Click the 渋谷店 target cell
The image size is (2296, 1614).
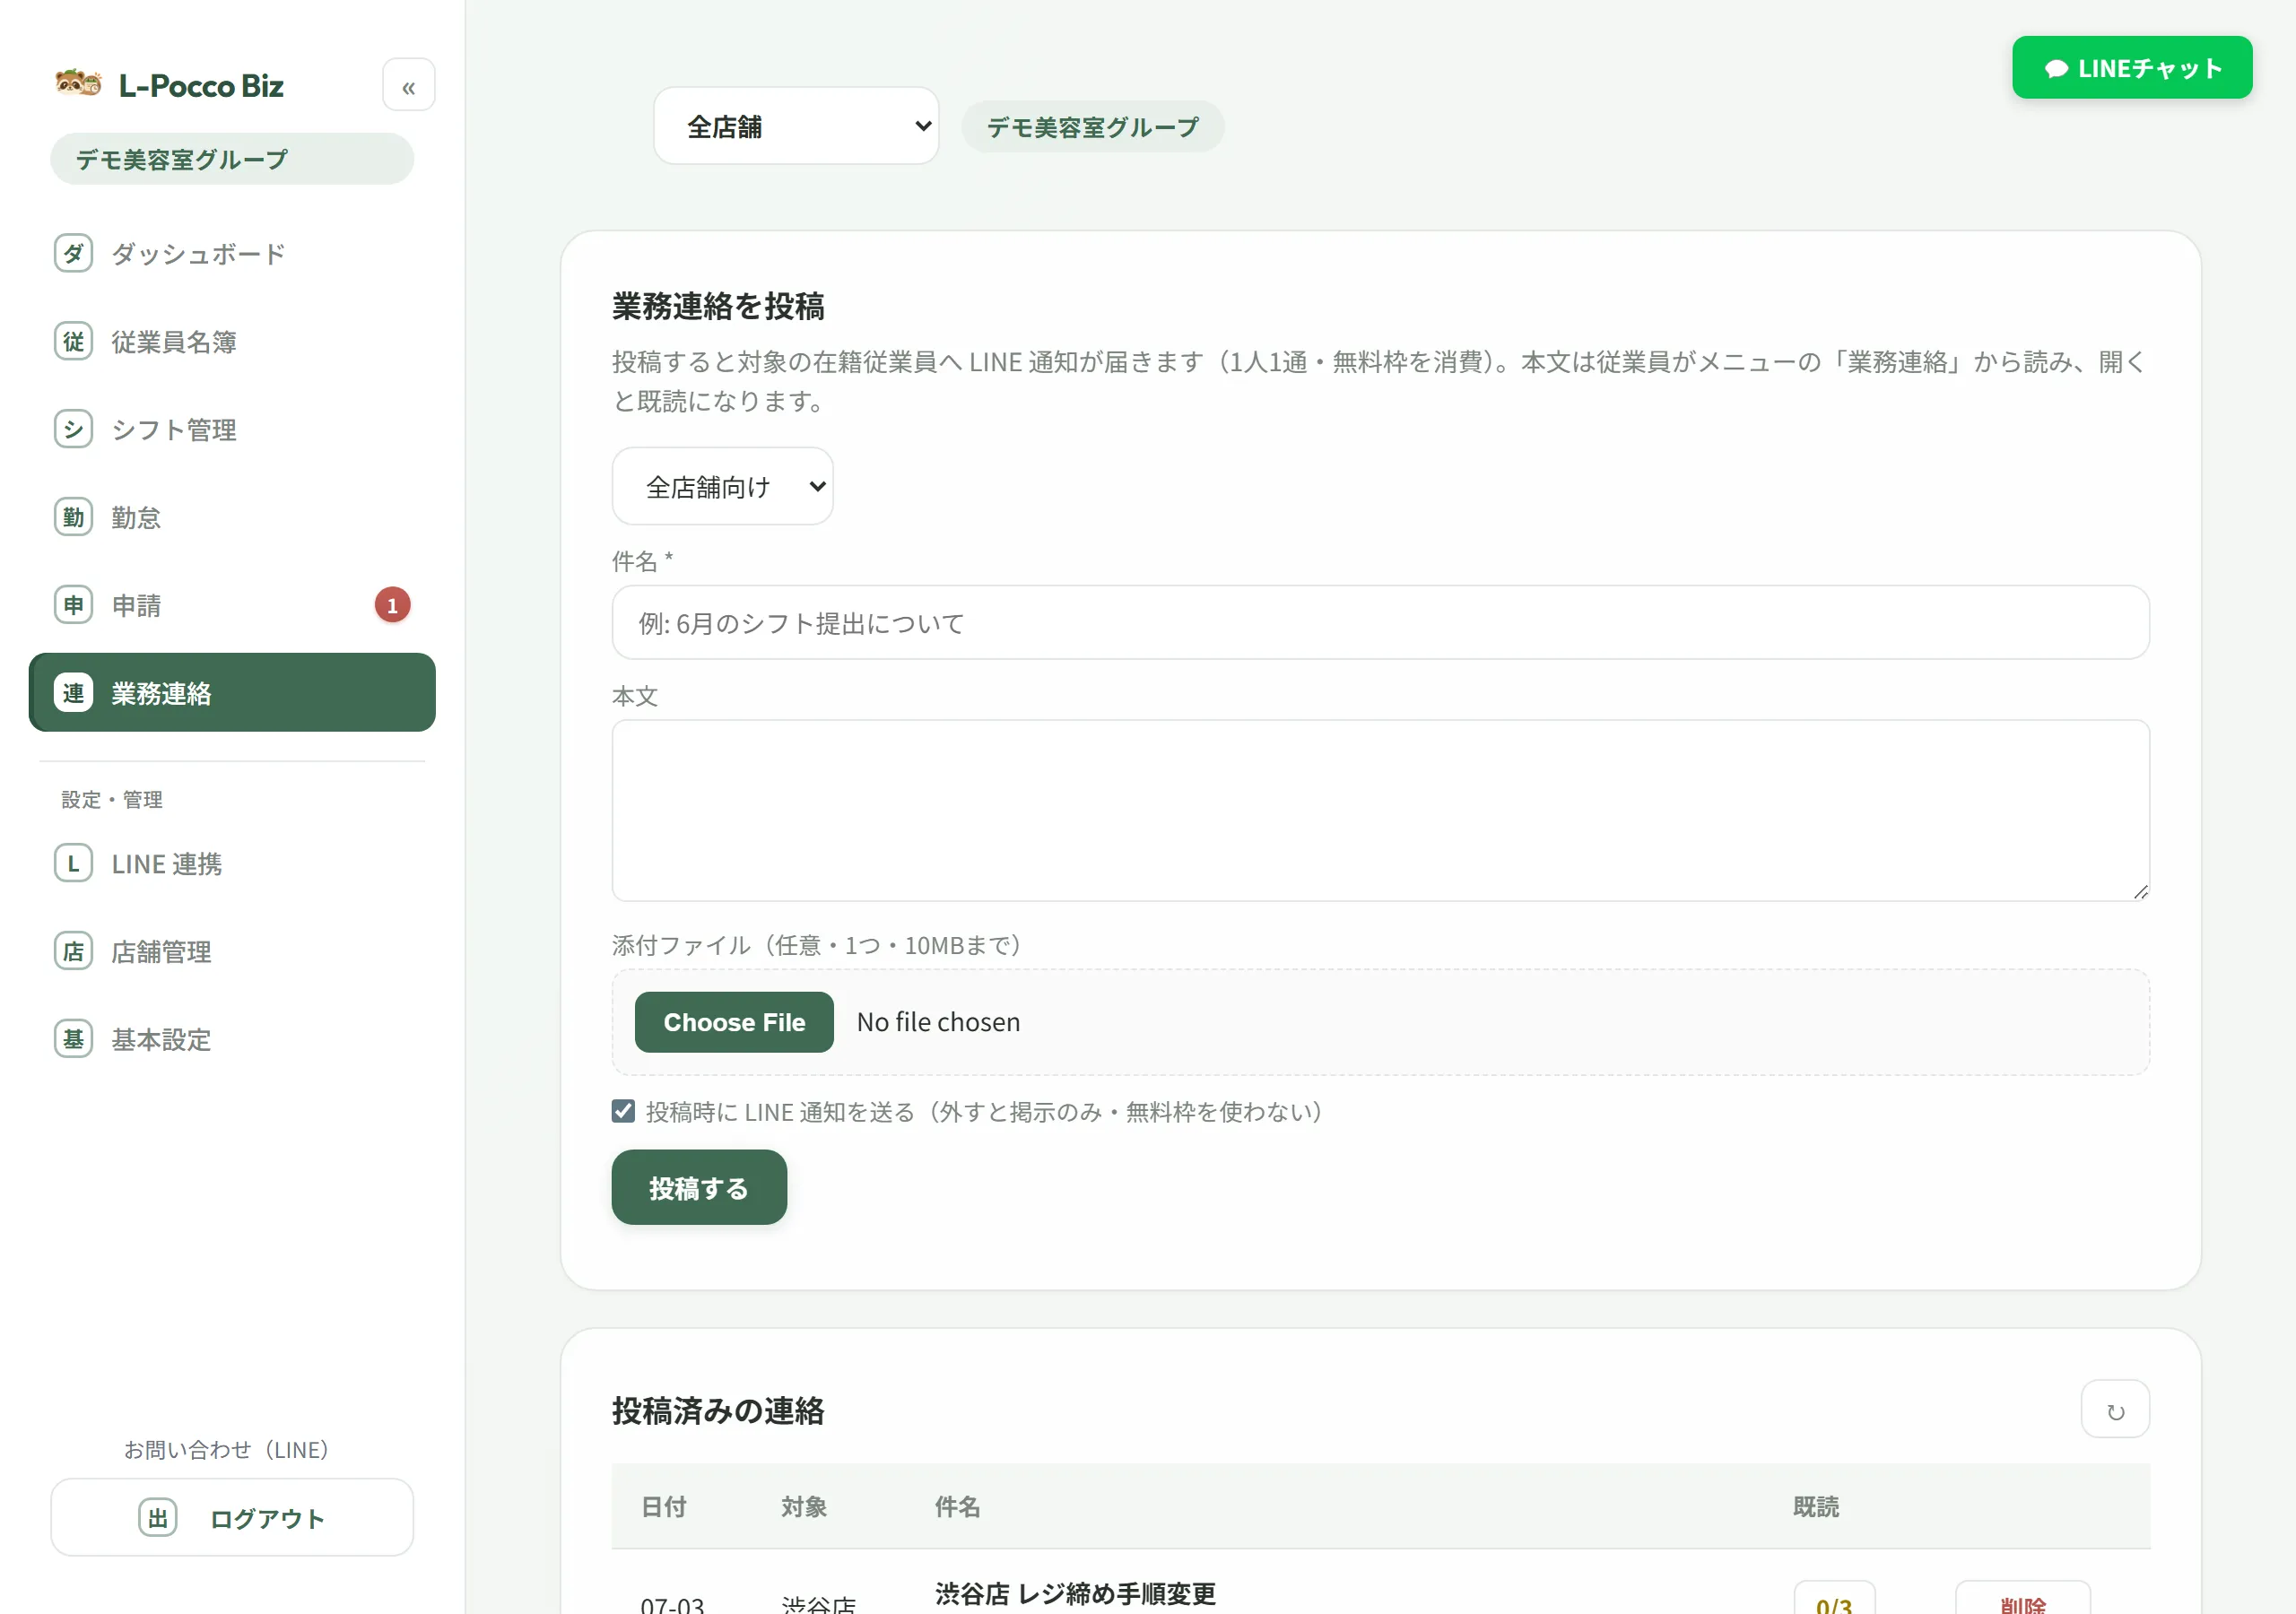click(818, 1603)
